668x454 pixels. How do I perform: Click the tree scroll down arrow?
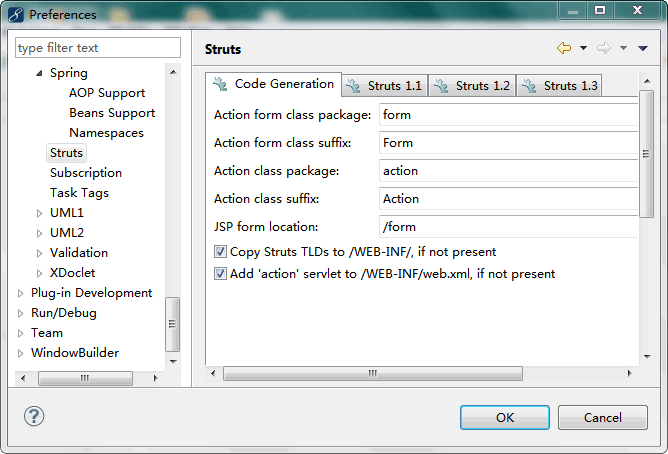[x=173, y=362]
